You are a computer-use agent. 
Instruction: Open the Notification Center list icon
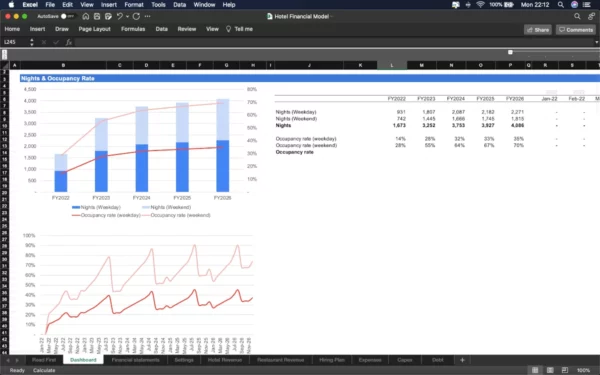click(x=587, y=5)
